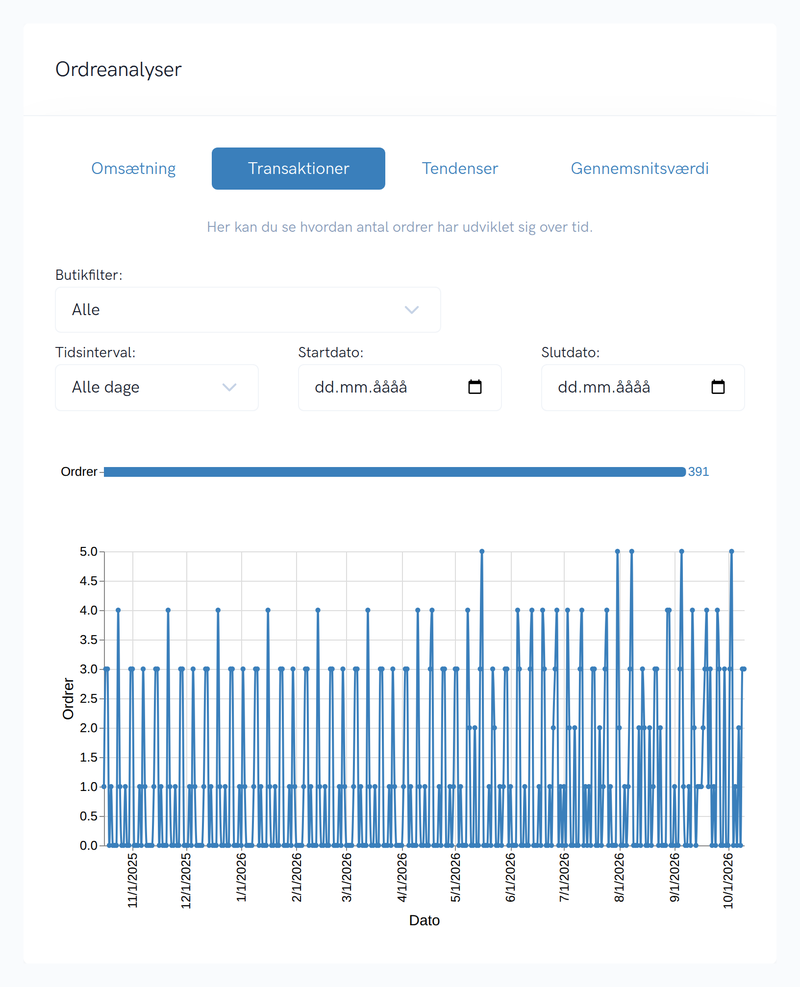Click the 11/1/2025 x-axis date label
The width and height of the screenshot is (800, 987).
coord(133,881)
